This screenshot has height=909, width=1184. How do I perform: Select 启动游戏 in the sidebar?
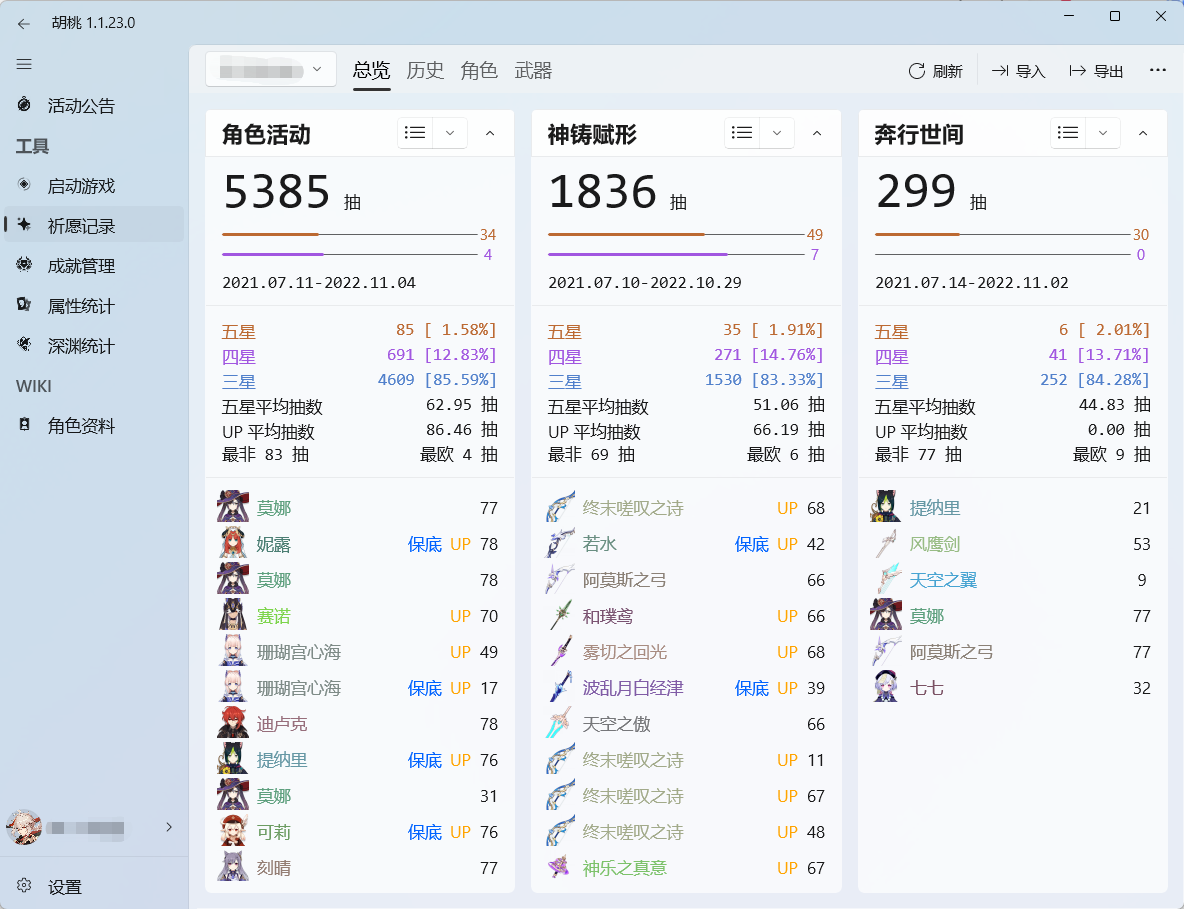(x=80, y=186)
